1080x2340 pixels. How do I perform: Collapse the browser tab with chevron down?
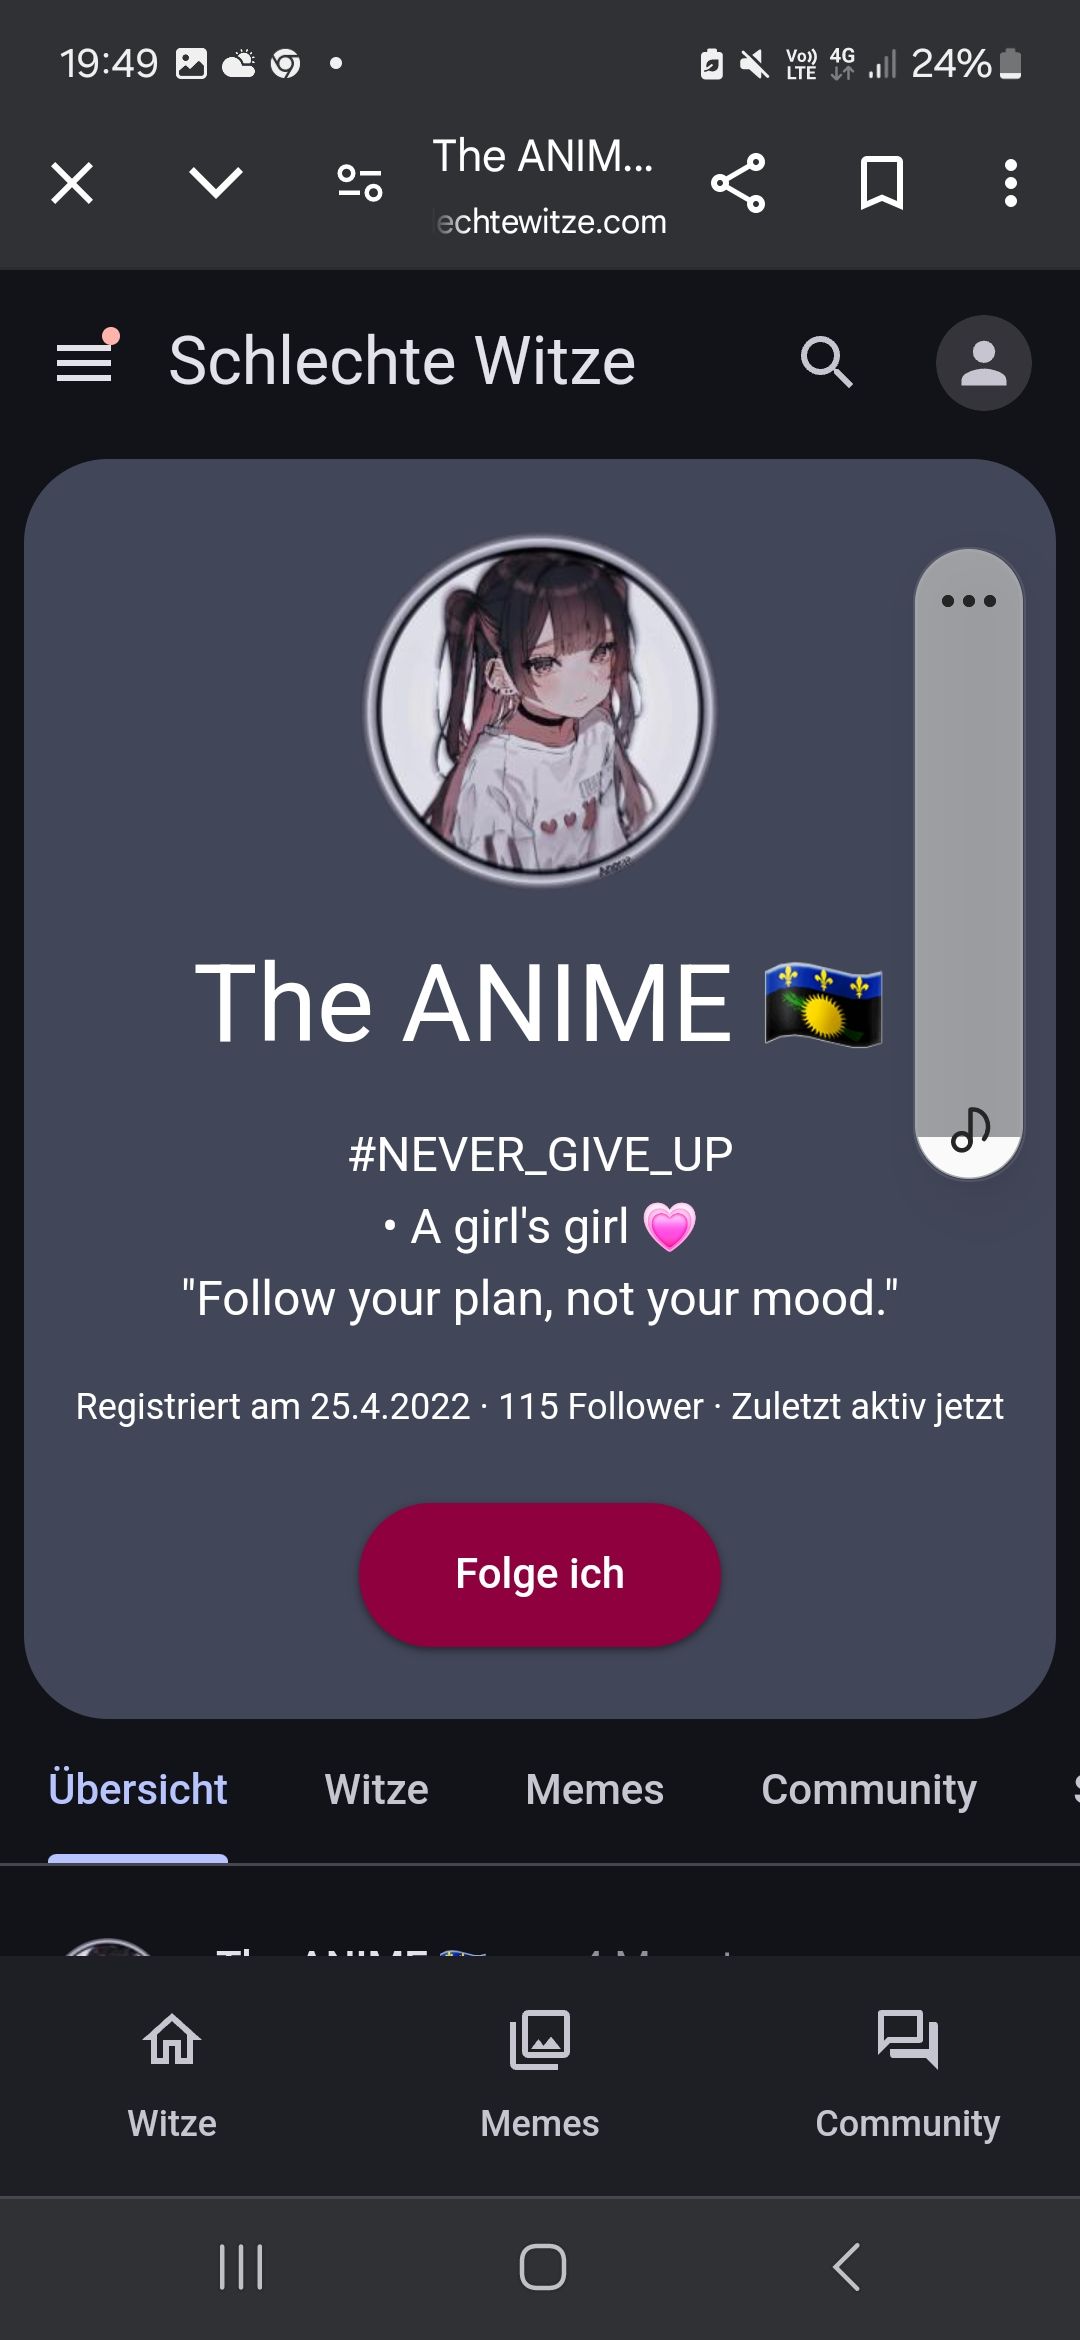point(216,184)
